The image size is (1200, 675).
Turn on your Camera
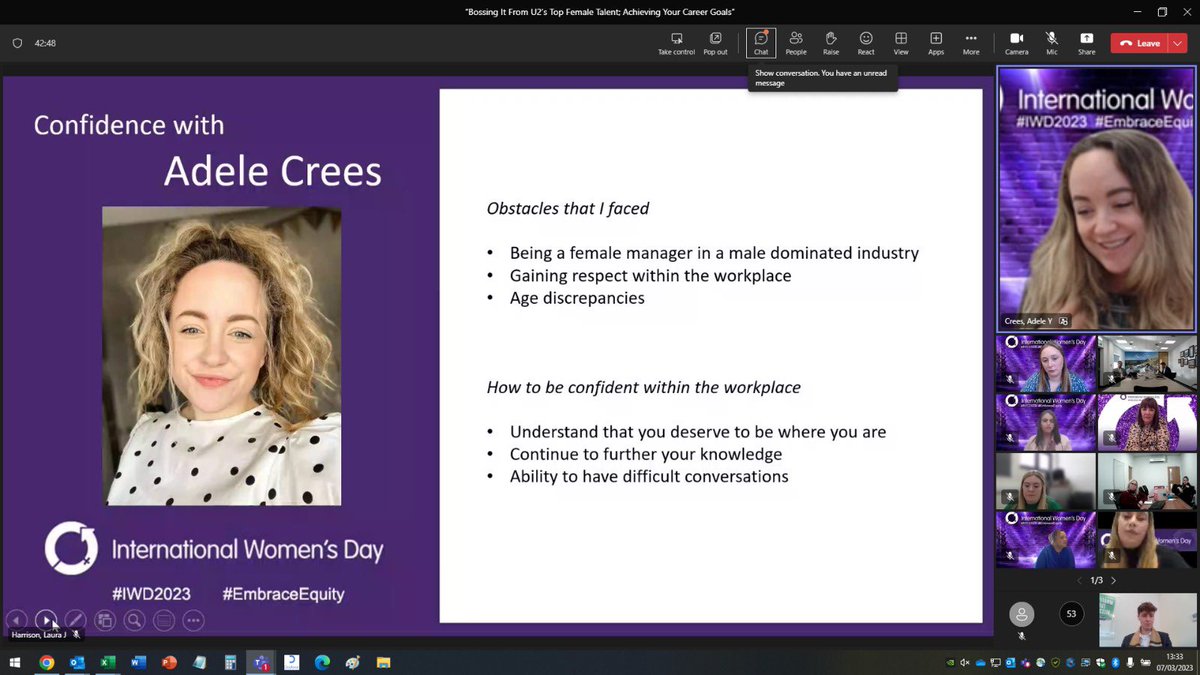(x=1016, y=42)
